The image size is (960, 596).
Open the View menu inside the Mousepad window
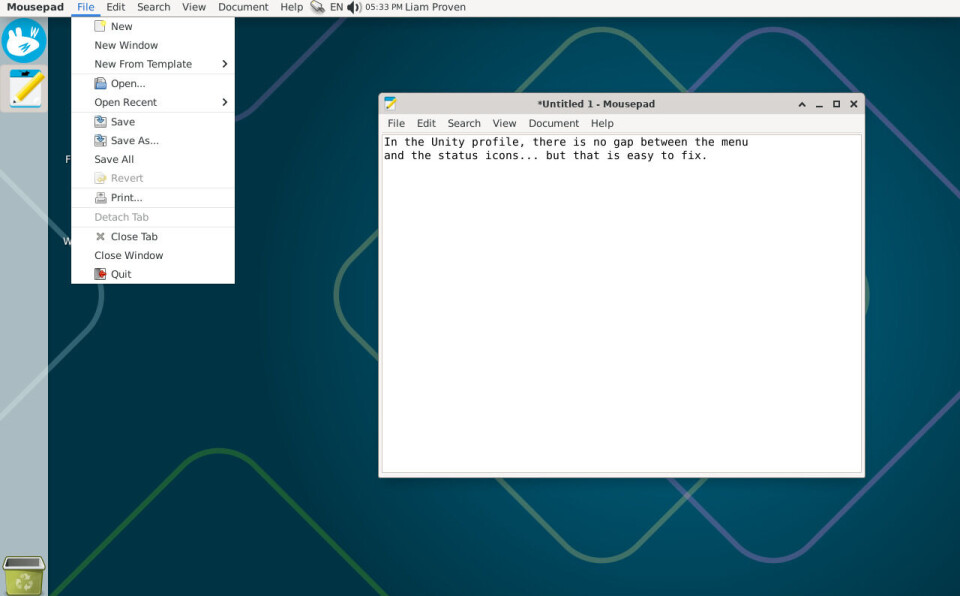tap(504, 123)
